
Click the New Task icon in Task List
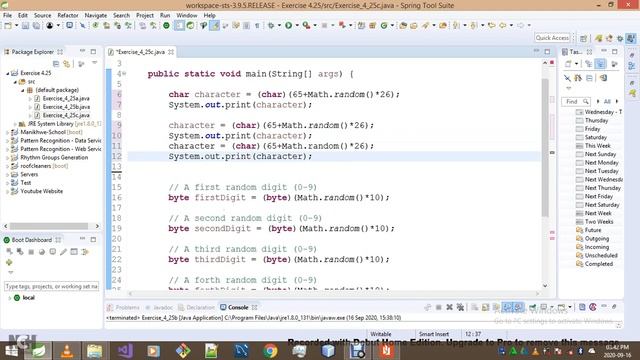[x=568, y=64]
